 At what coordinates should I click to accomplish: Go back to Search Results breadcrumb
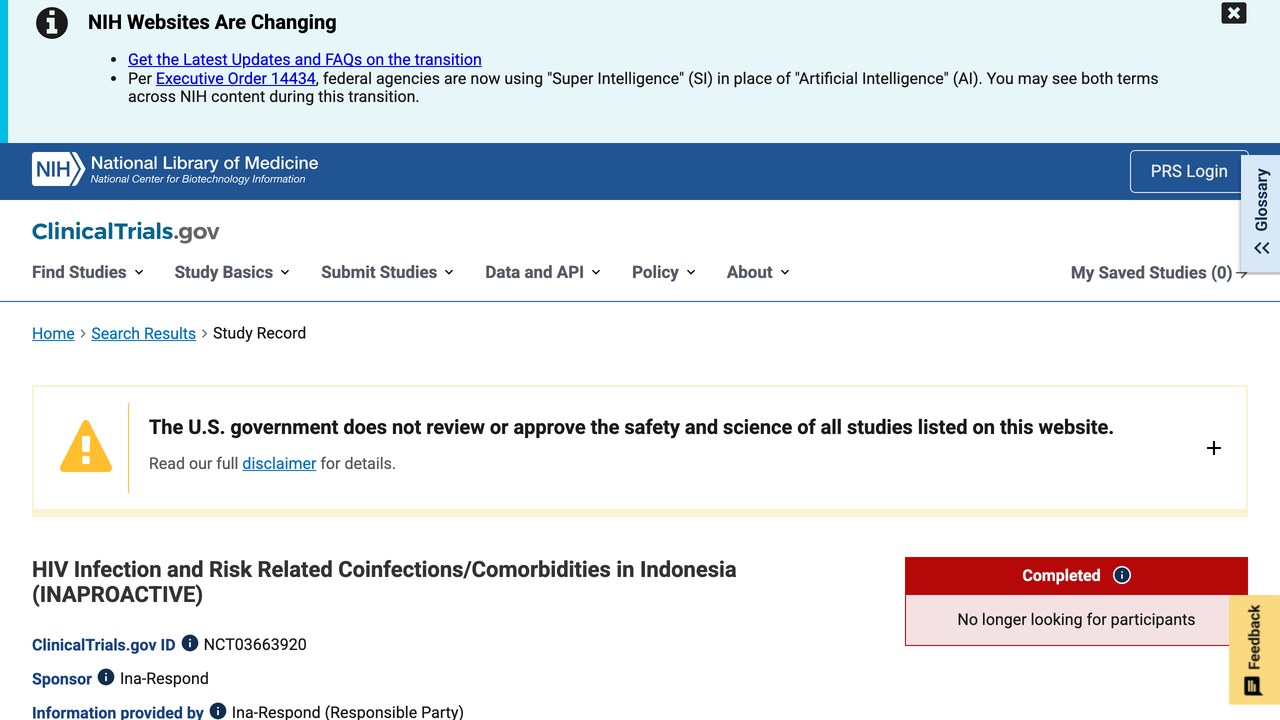coord(143,333)
